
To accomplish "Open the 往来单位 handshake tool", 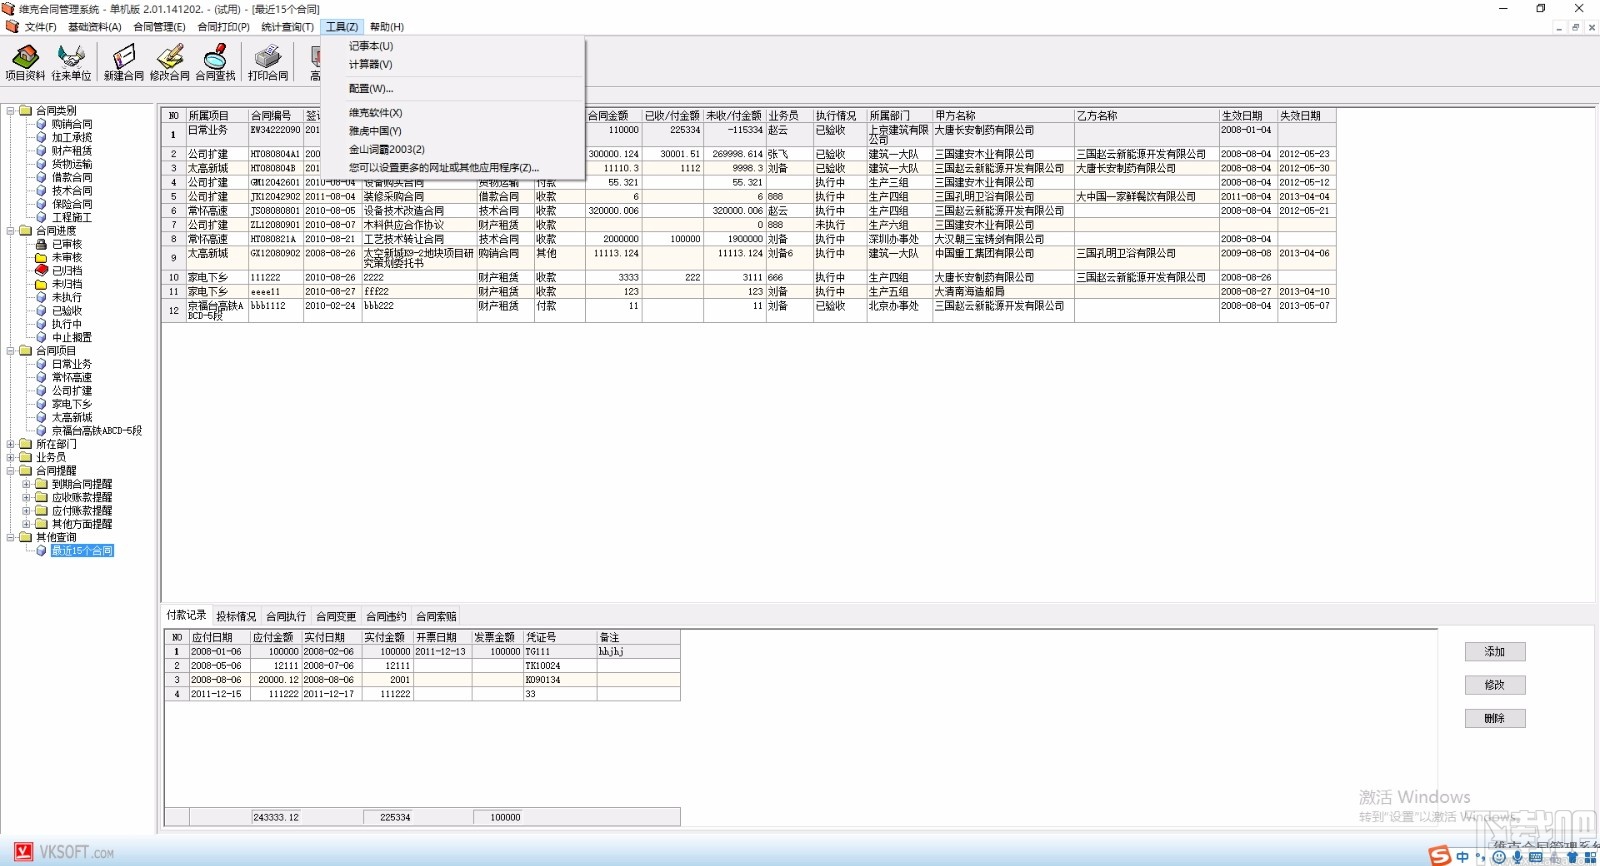I will (71, 62).
